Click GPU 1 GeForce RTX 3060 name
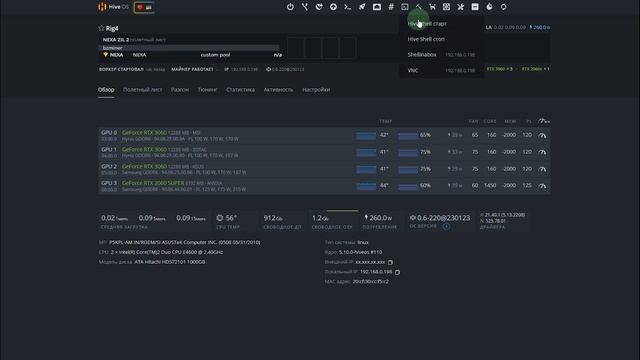Image resolution: width=640 pixels, height=360 pixels. click(x=144, y=149)
